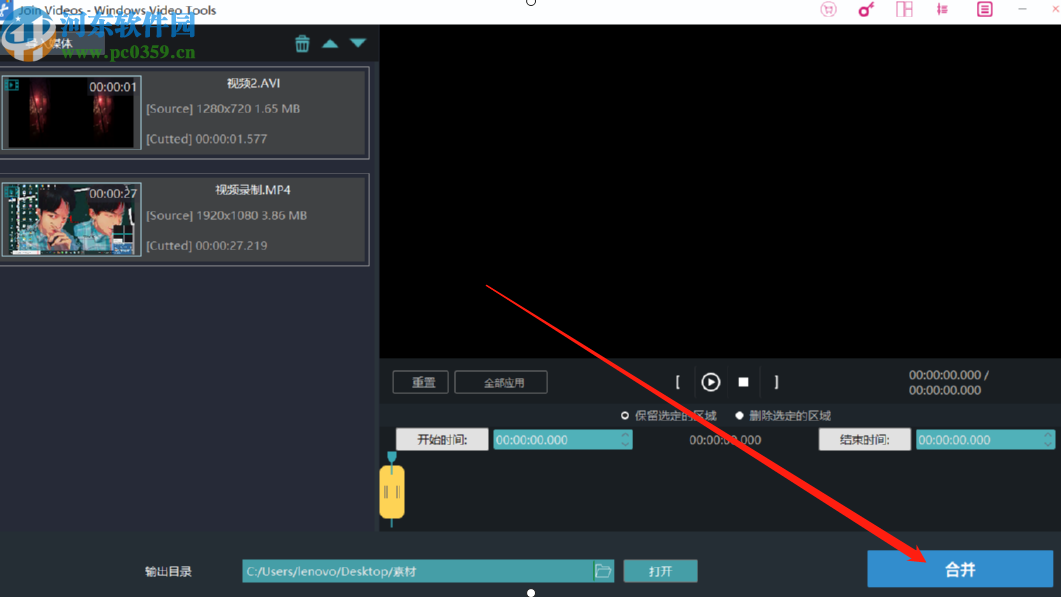1061x597 pixels.
Task: Reset trimming with the 重置 button
Action: tap(420, 381)
